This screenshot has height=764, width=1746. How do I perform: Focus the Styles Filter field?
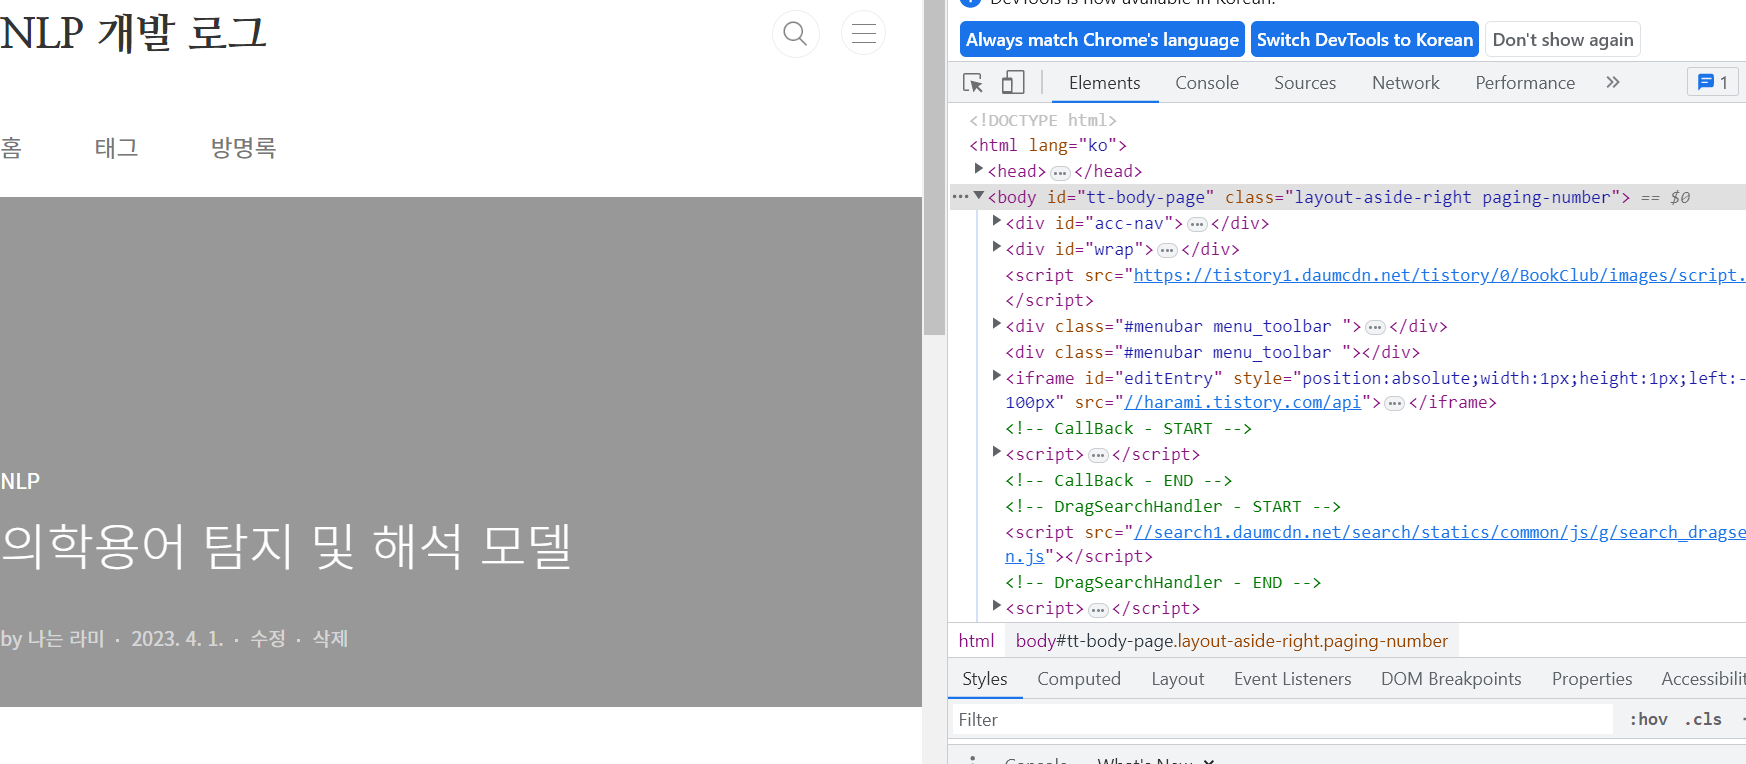[x=1282, y=720]
